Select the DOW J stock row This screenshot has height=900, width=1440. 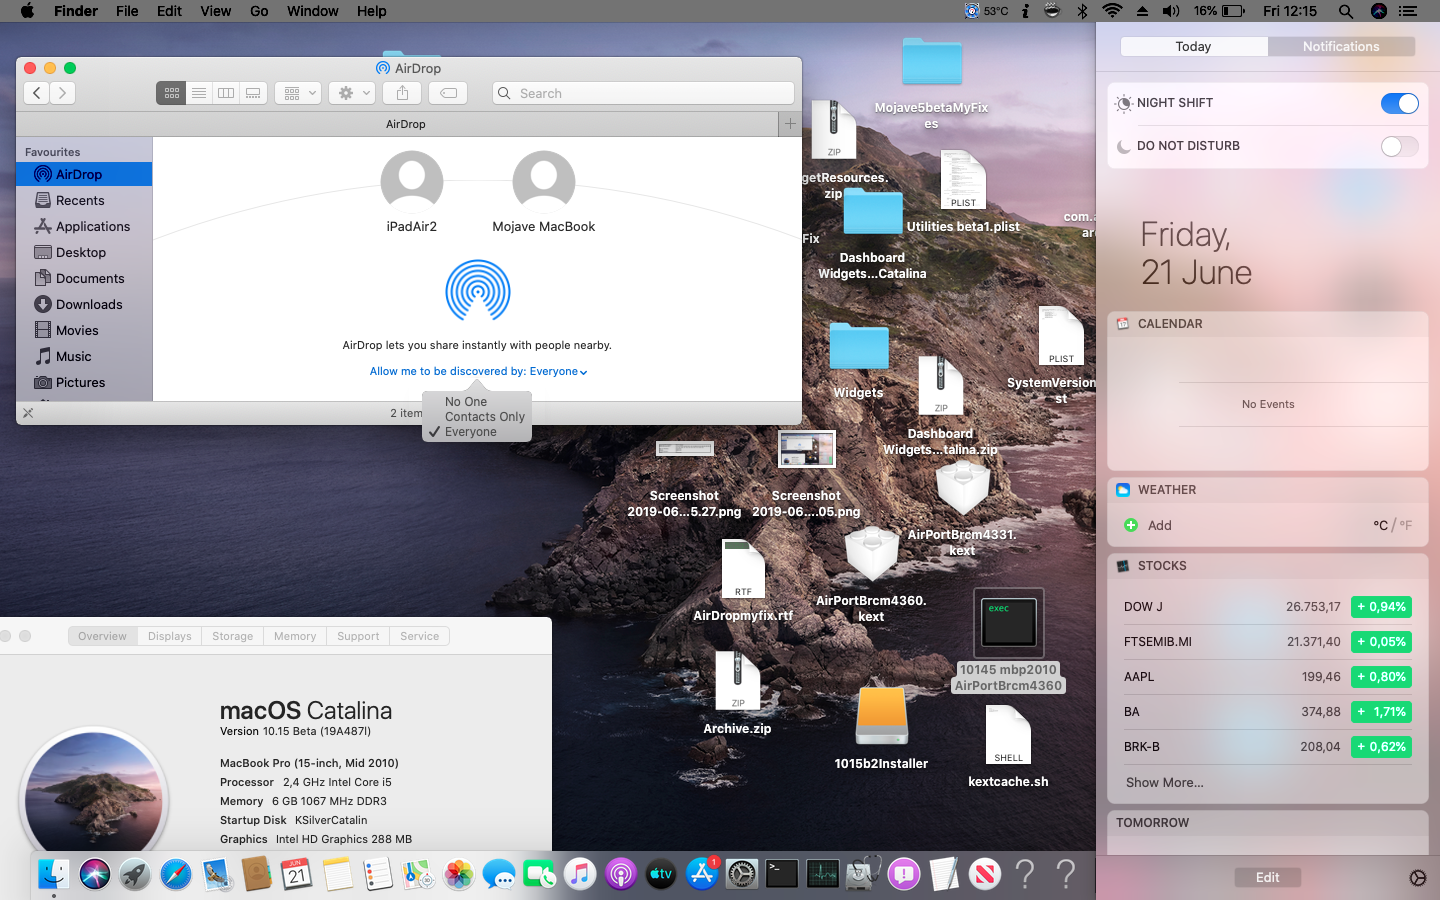pos(1267,607)
